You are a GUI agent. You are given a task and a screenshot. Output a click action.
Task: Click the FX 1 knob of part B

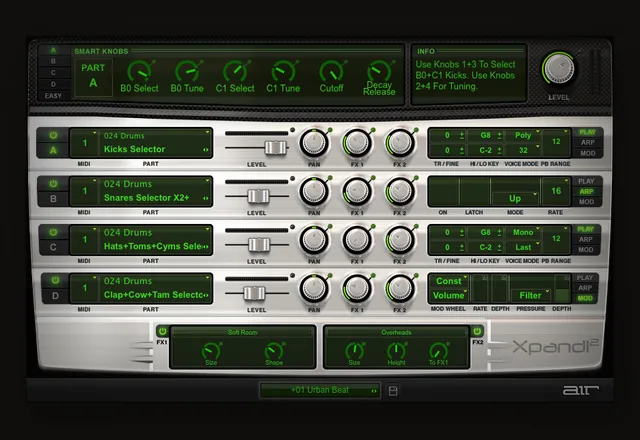click(x=357, y=191)
